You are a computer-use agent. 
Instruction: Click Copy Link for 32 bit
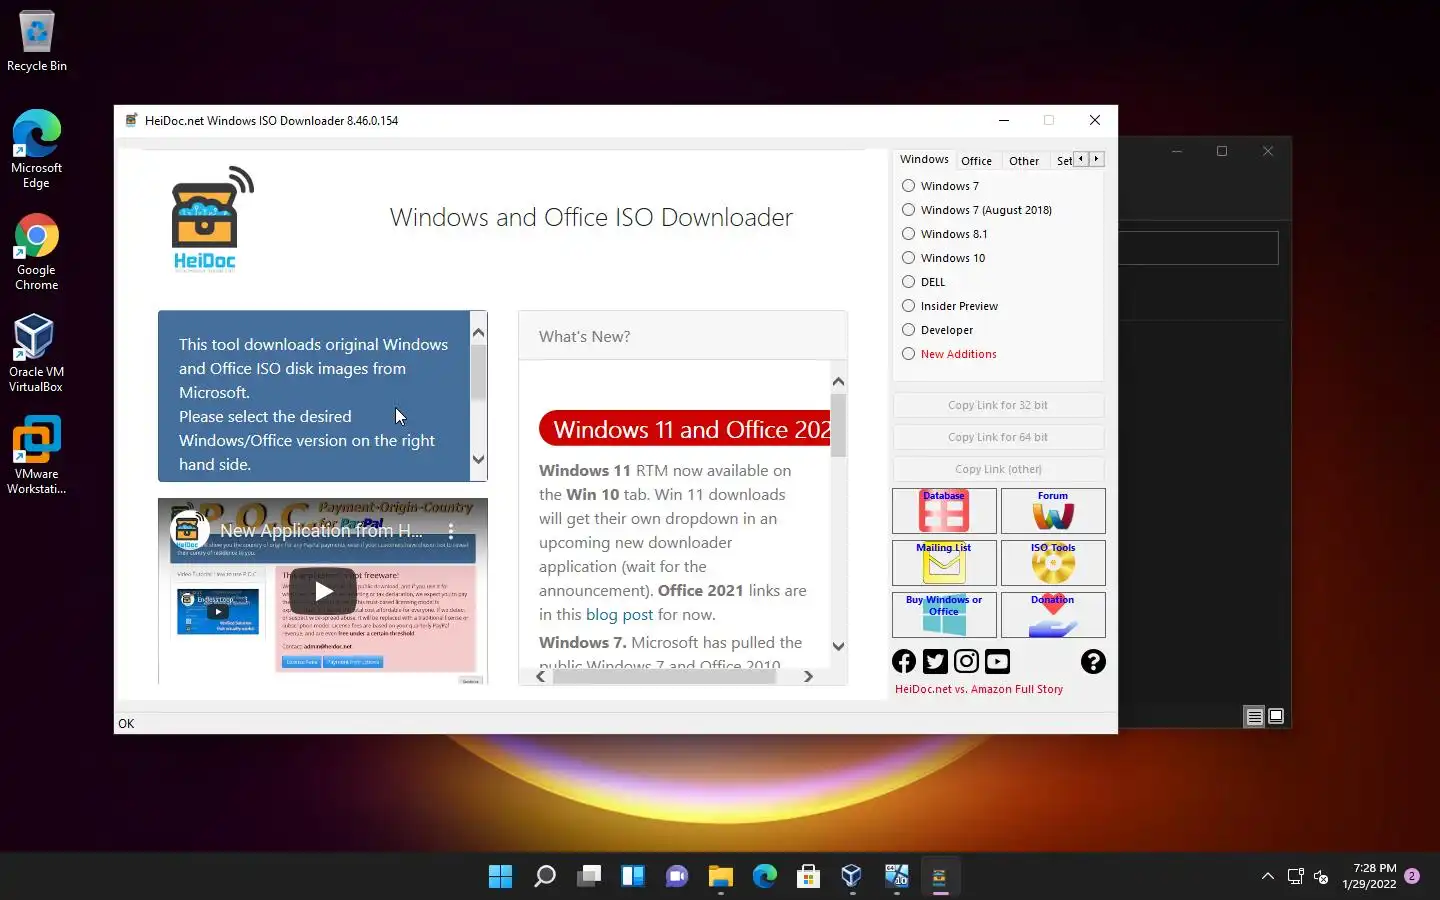coord(998,405)
